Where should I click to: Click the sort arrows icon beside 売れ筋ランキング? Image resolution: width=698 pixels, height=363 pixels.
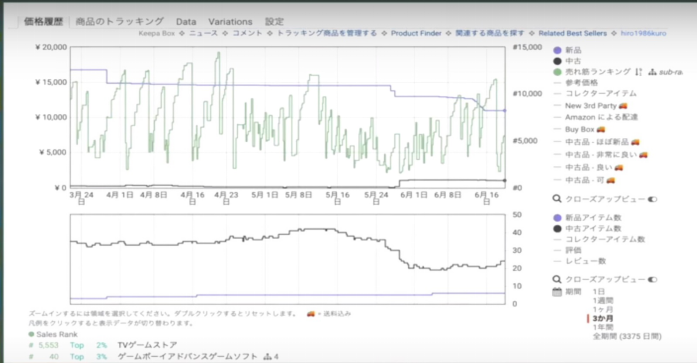639,72
